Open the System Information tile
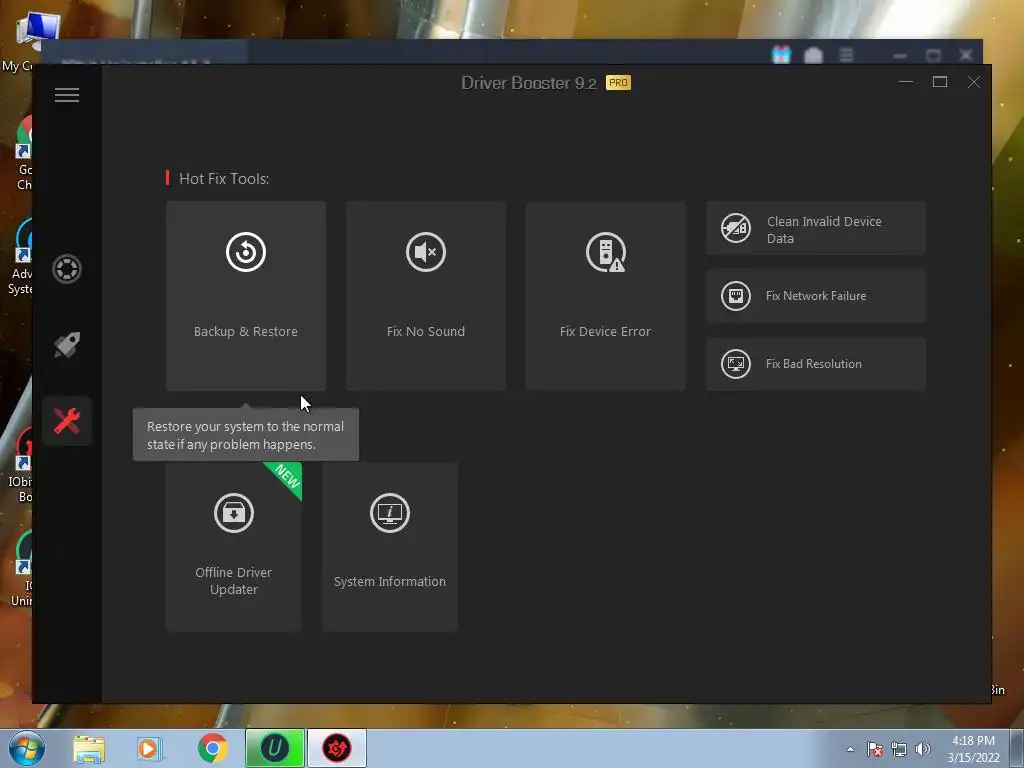 click(390, 547)
